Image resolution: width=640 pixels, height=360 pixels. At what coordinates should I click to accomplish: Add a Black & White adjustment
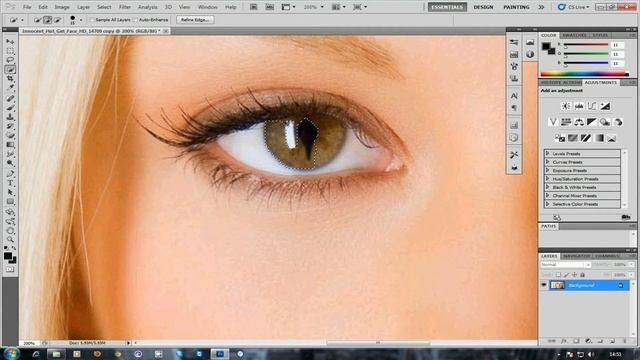coord(592,122)
